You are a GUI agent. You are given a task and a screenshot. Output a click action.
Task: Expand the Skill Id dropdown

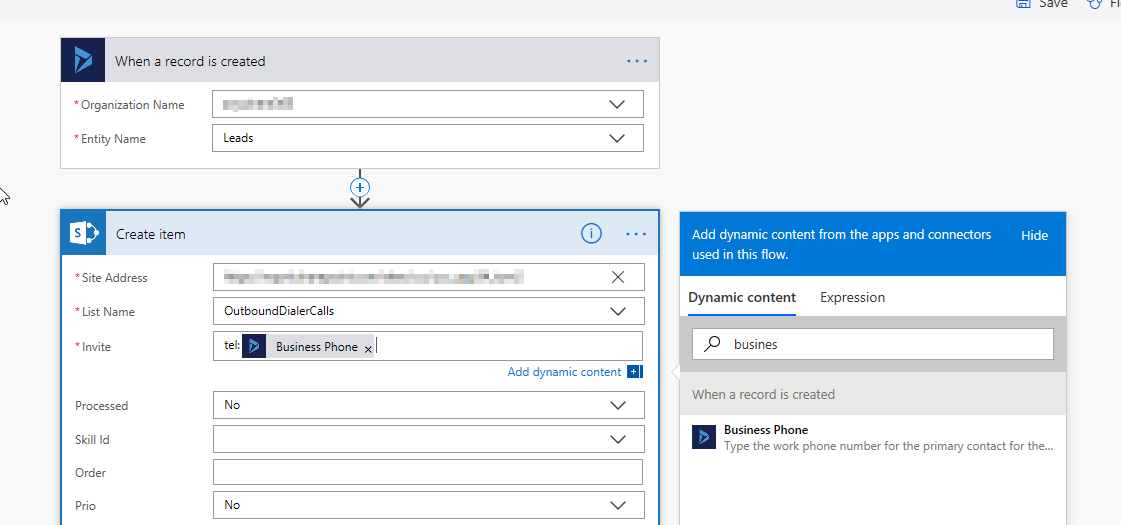pos(617,440)
